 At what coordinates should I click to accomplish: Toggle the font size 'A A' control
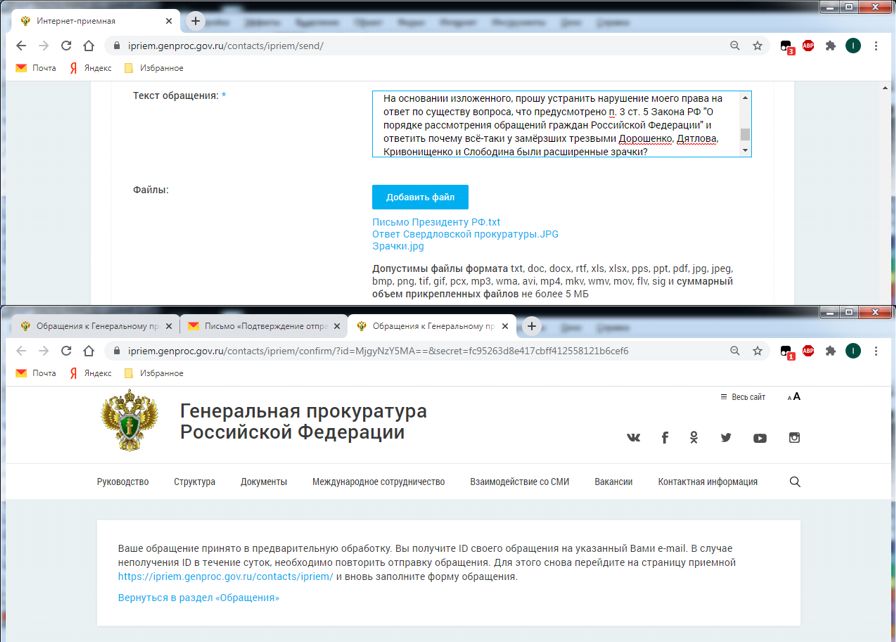click(794, 396)
